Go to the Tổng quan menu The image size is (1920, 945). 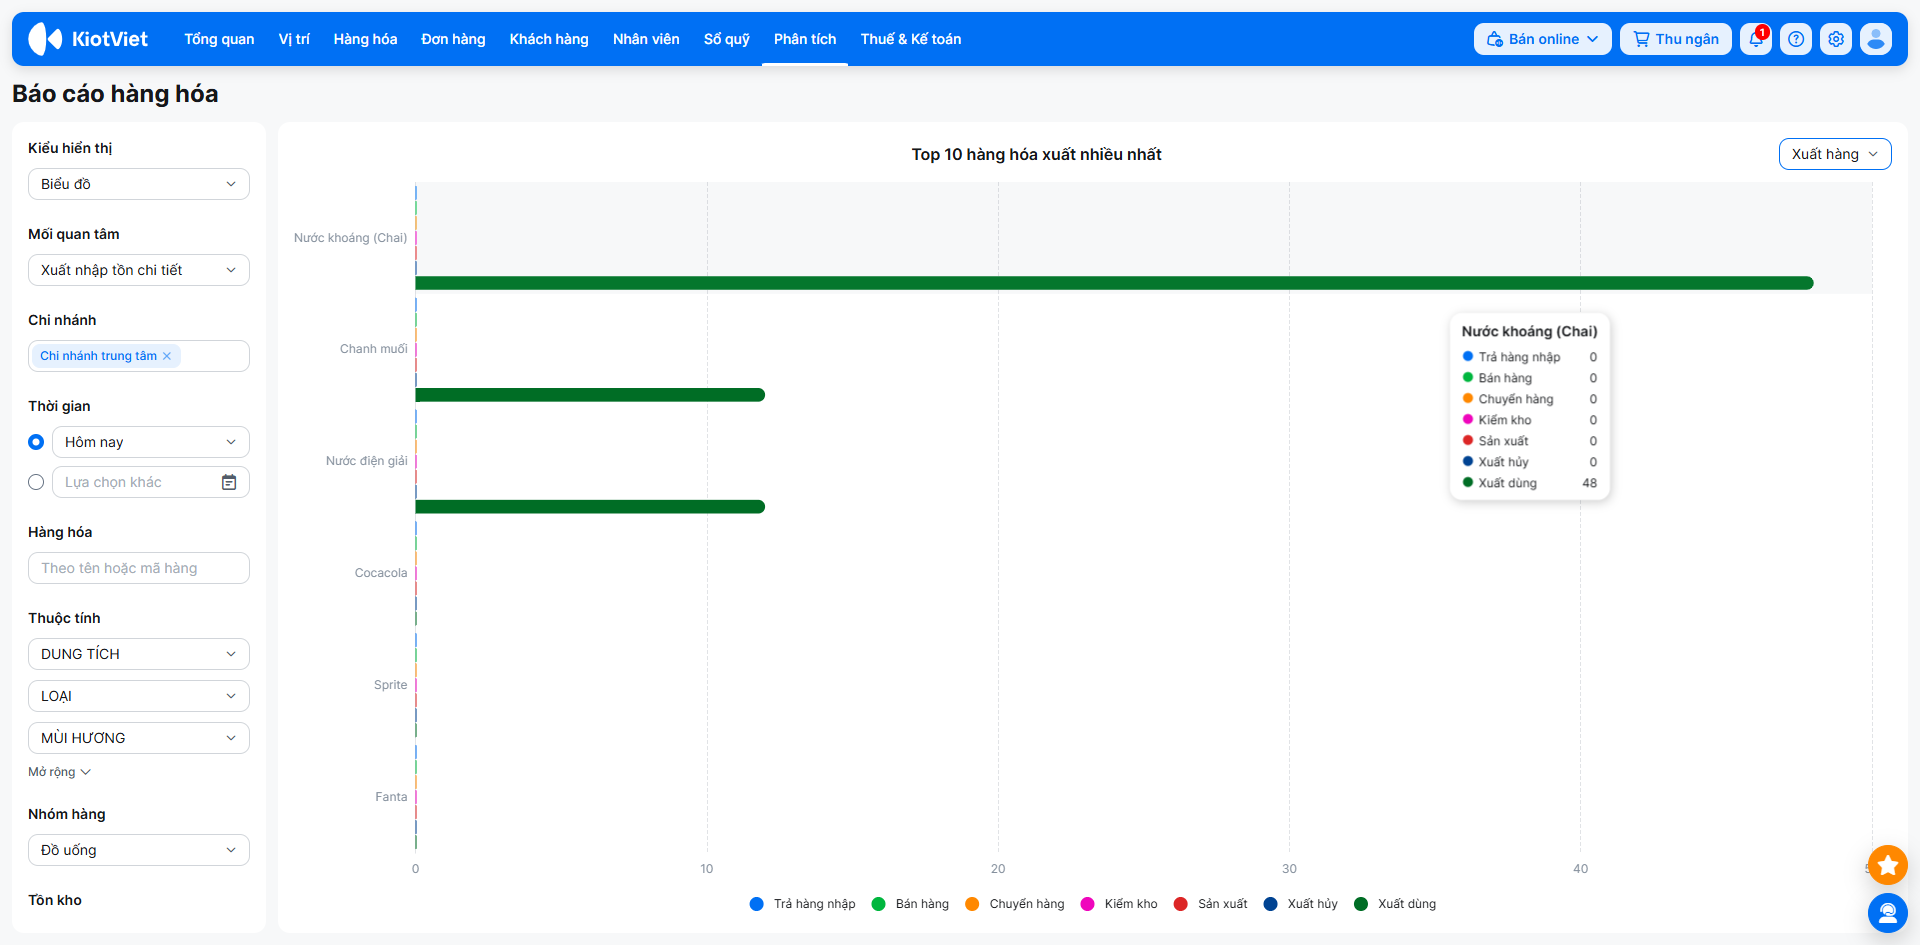(x=219, y=39)
